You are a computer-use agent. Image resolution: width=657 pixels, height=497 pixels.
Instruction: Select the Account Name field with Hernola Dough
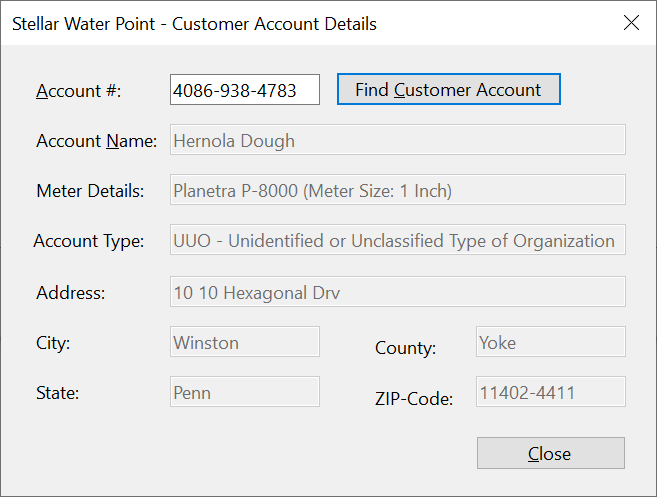[x=398, y=140]
